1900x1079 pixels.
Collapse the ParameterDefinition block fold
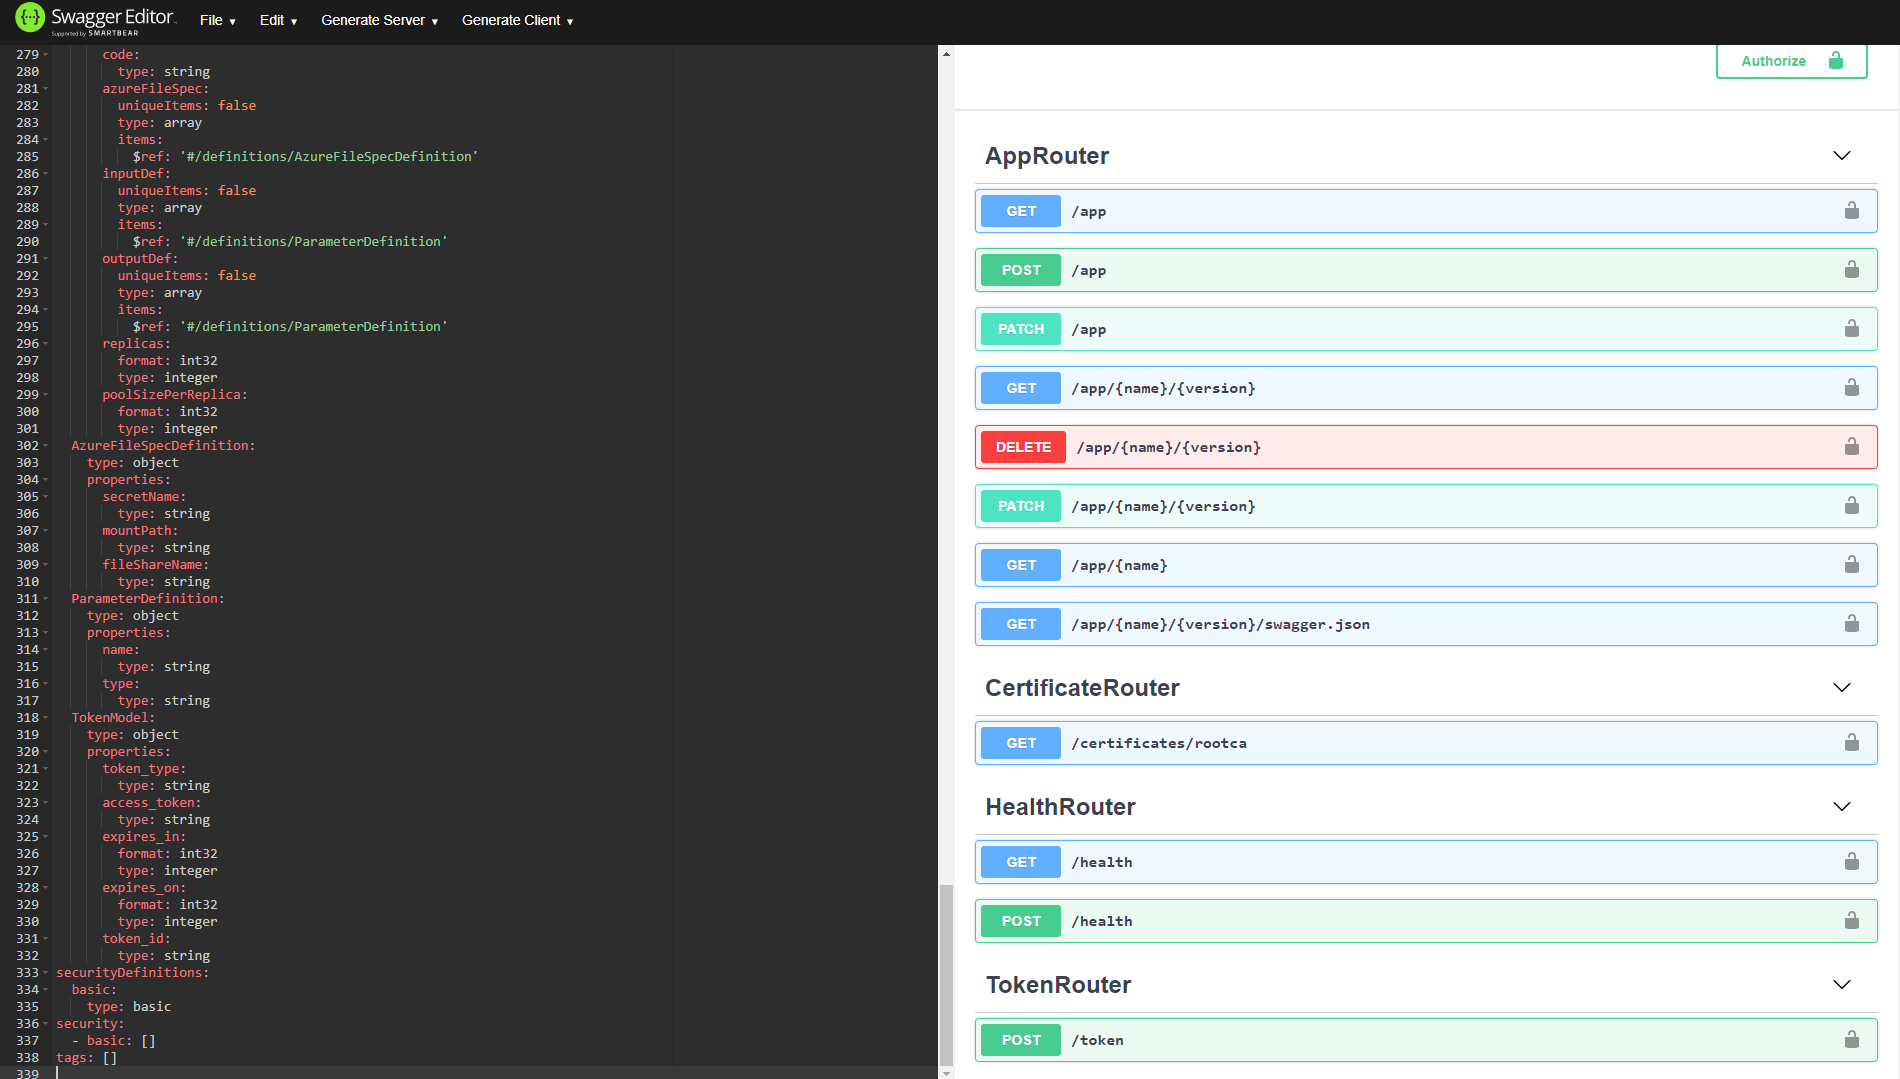point(45,598)
